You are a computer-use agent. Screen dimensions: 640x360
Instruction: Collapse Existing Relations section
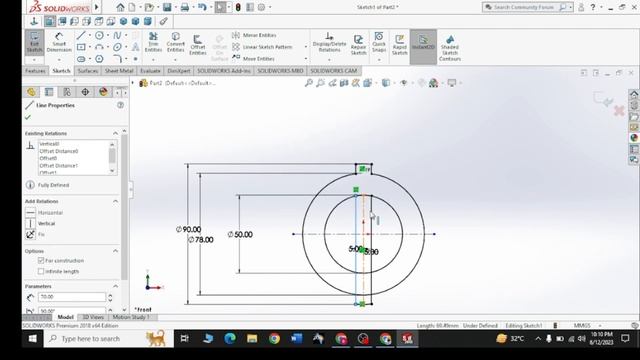115,133
